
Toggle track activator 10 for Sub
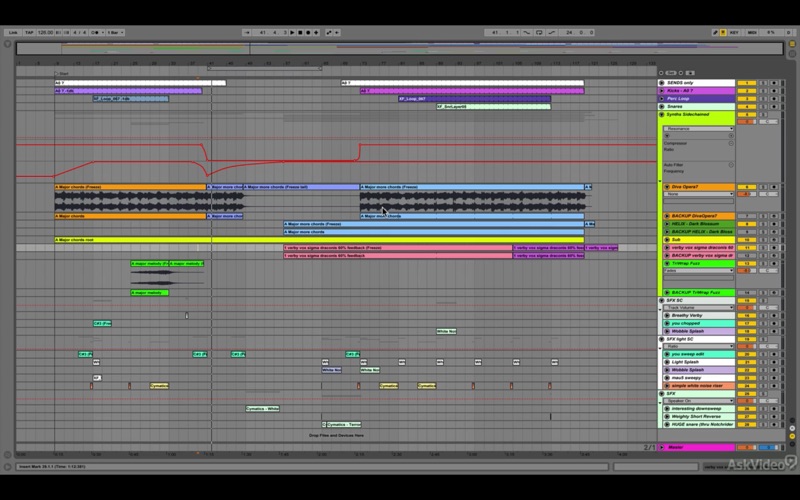pos(747,240)
